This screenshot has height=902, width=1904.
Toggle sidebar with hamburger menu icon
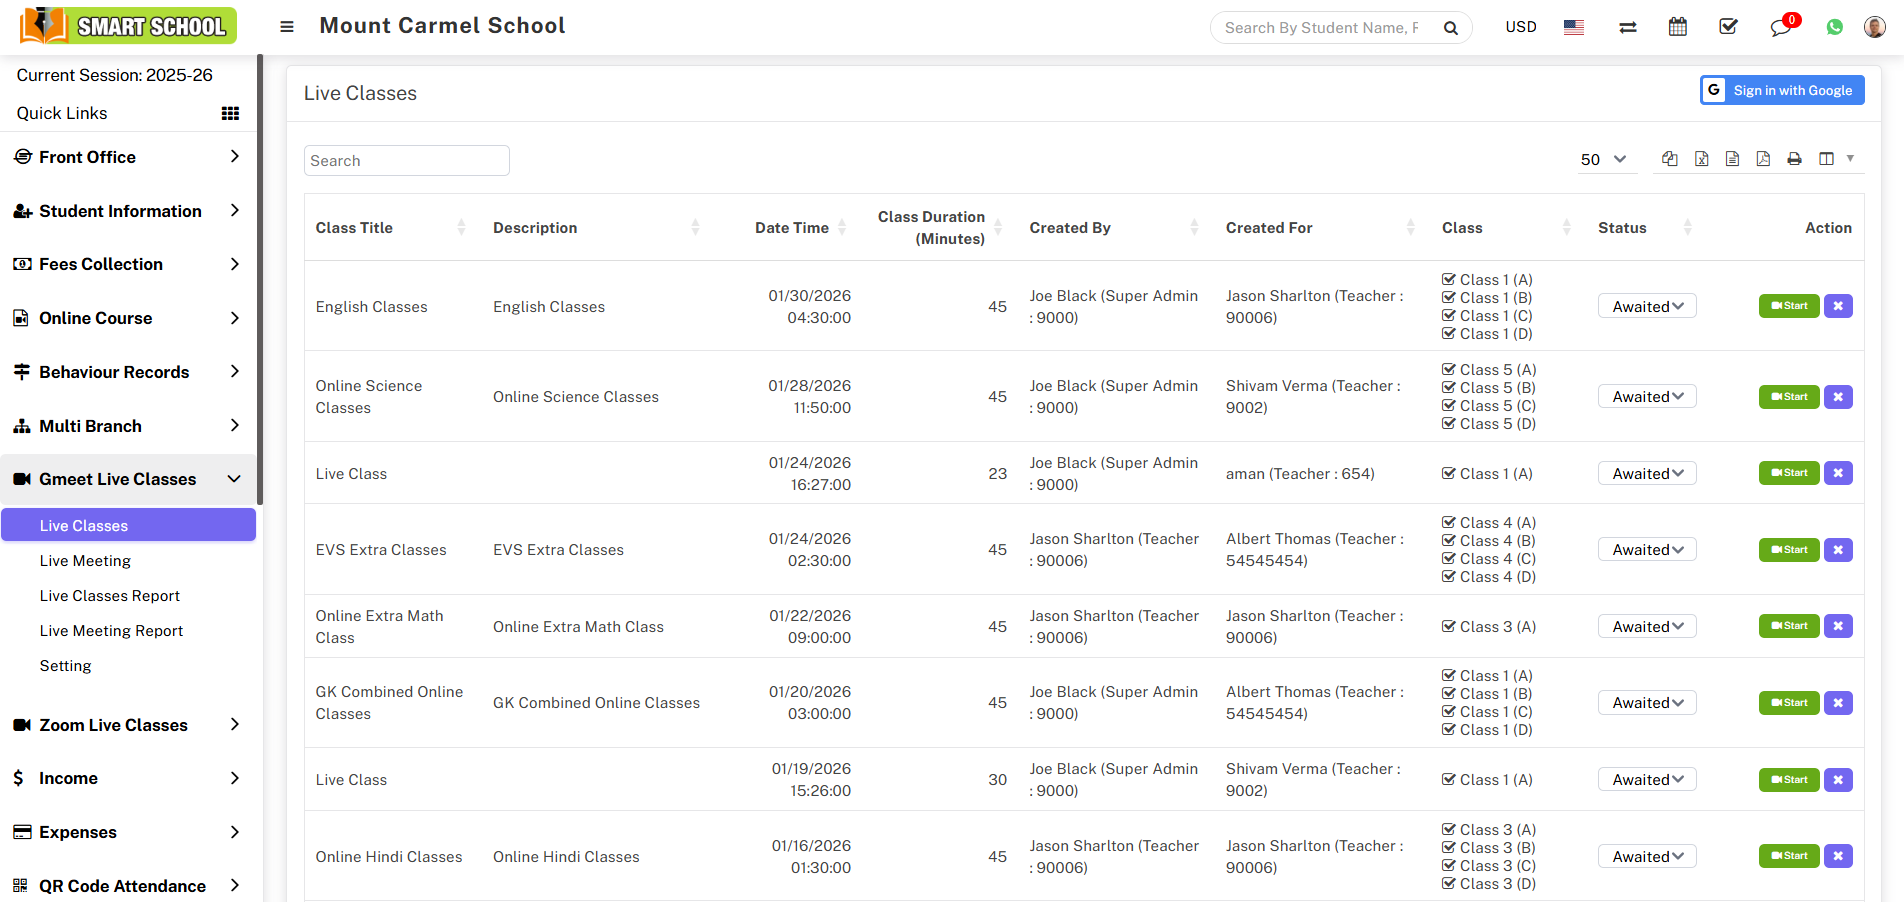click(287, 27)
